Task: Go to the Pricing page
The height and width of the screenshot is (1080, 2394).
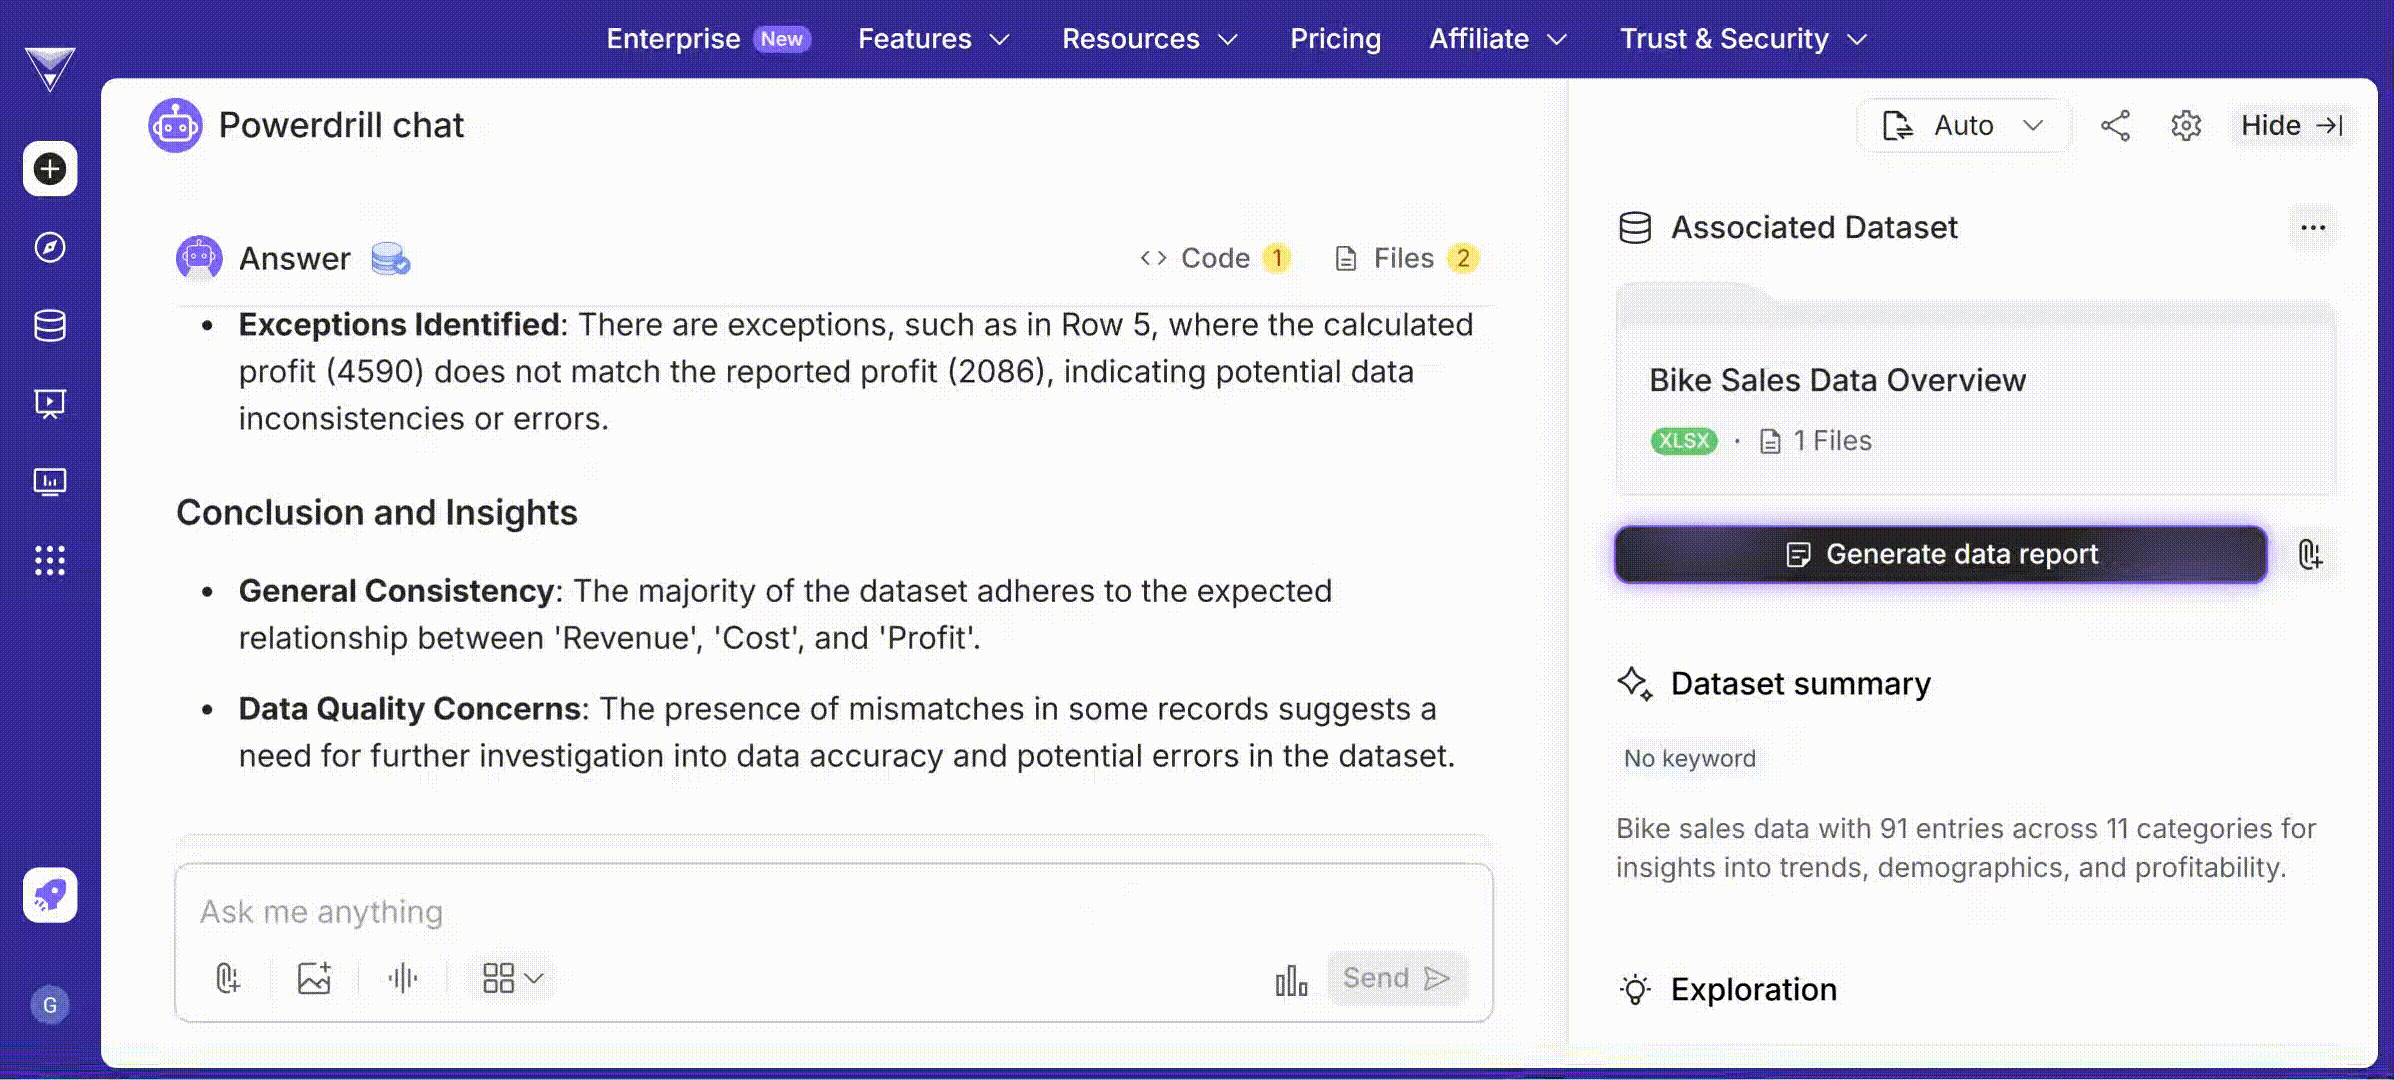Action: coord(1335,39)
